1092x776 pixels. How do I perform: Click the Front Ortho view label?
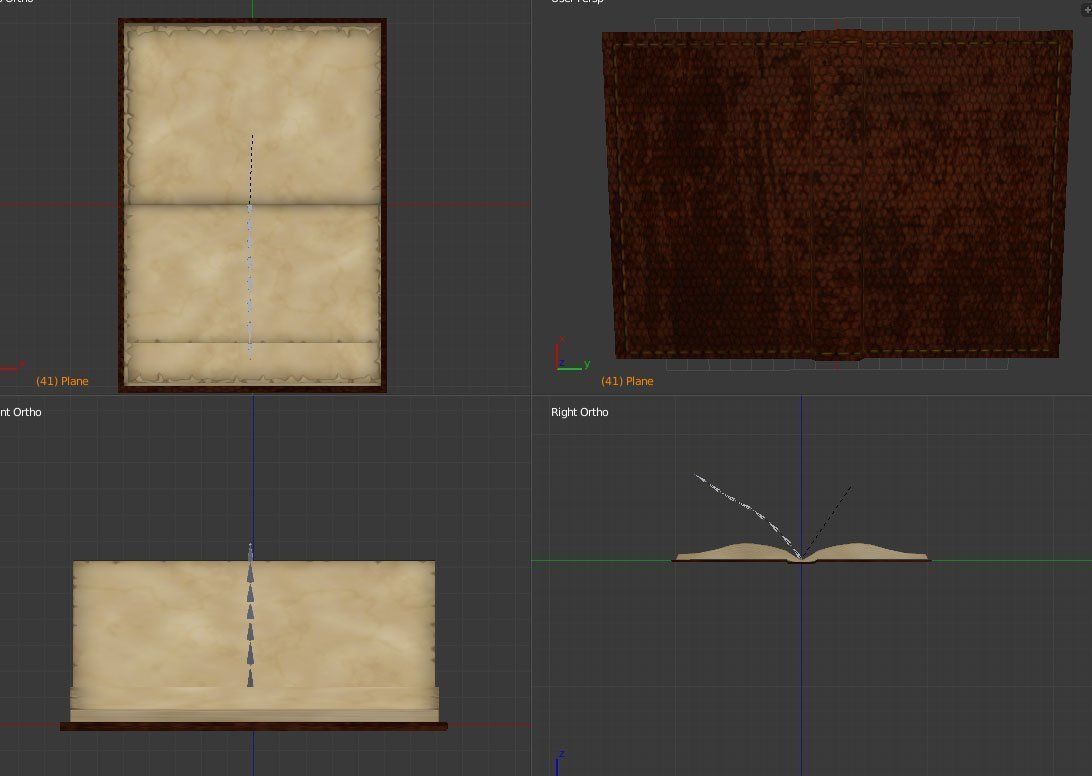(21, 412)
